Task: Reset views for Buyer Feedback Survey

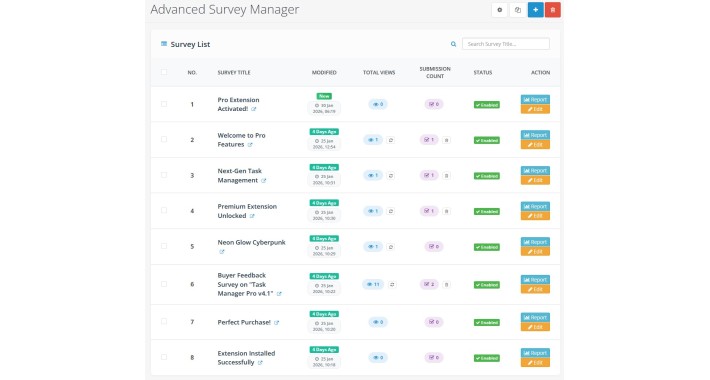Action: point(392,284)
